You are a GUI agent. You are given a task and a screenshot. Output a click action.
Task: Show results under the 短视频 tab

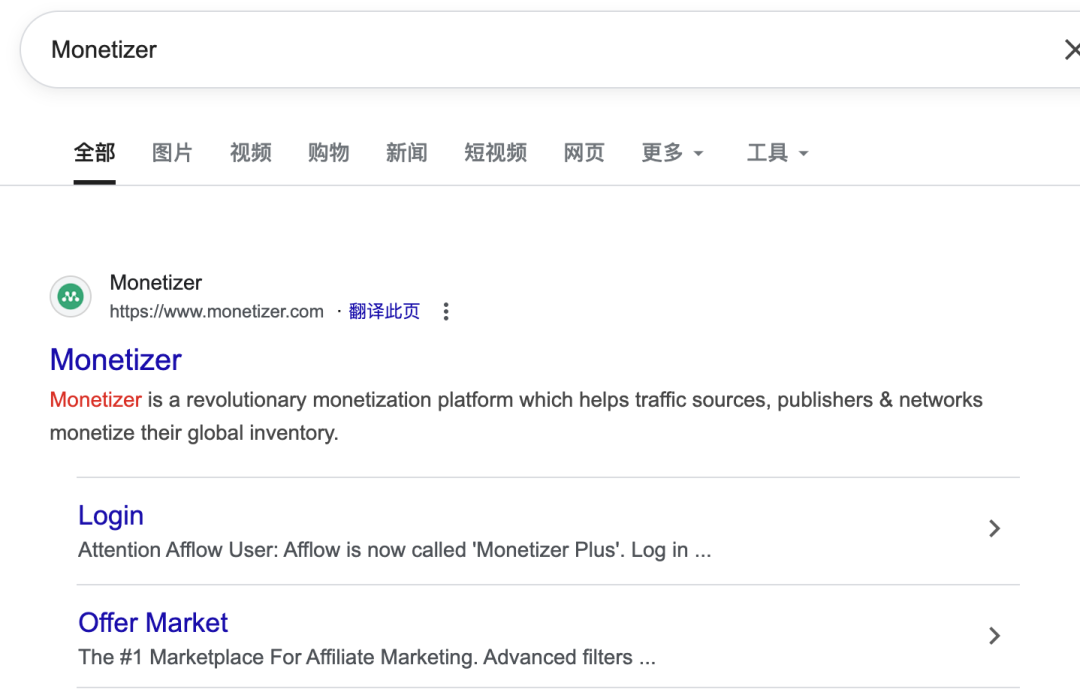tap(495, 153)
